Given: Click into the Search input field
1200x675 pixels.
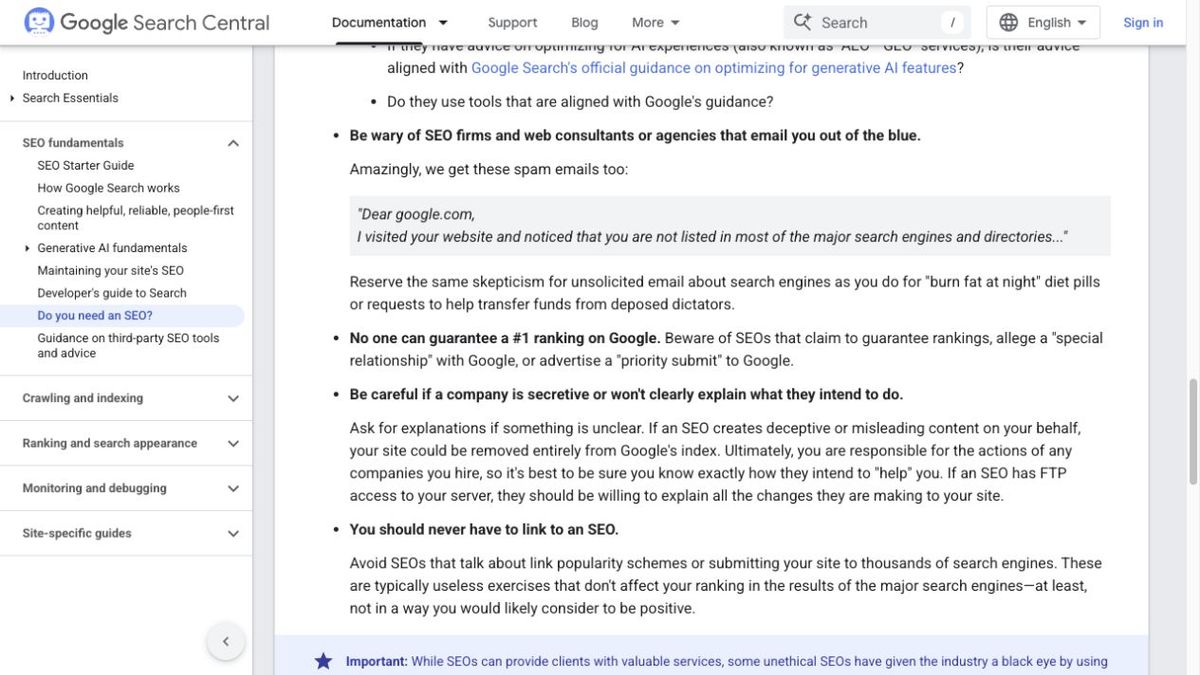Looking at the screenshot, I should point(877,22).
